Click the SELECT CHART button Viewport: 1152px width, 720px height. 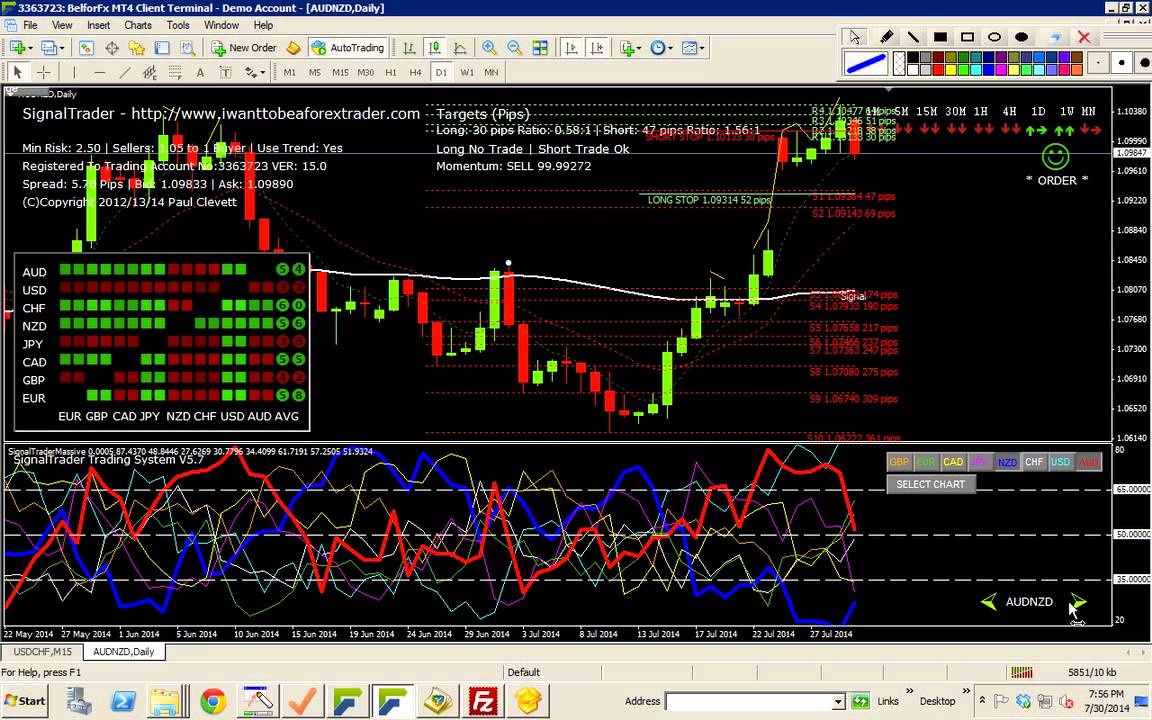pyautogui.click(x=930, y=484)
